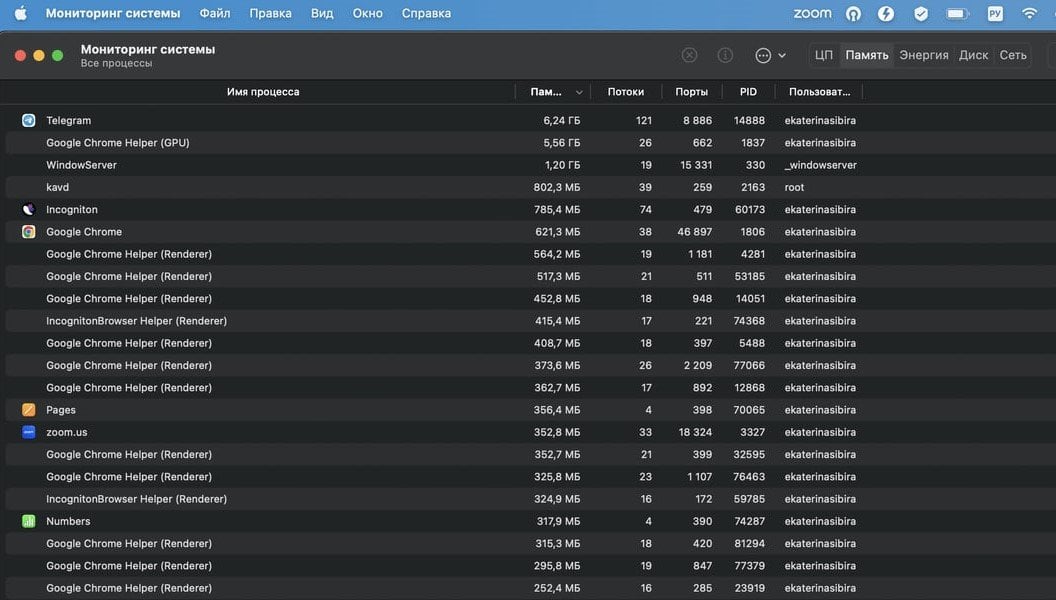The width and height of the screenshot is (1056, 600).
Task: Click the Pages app icon in list
Action: pyautogui.click(x=28, y=410)
